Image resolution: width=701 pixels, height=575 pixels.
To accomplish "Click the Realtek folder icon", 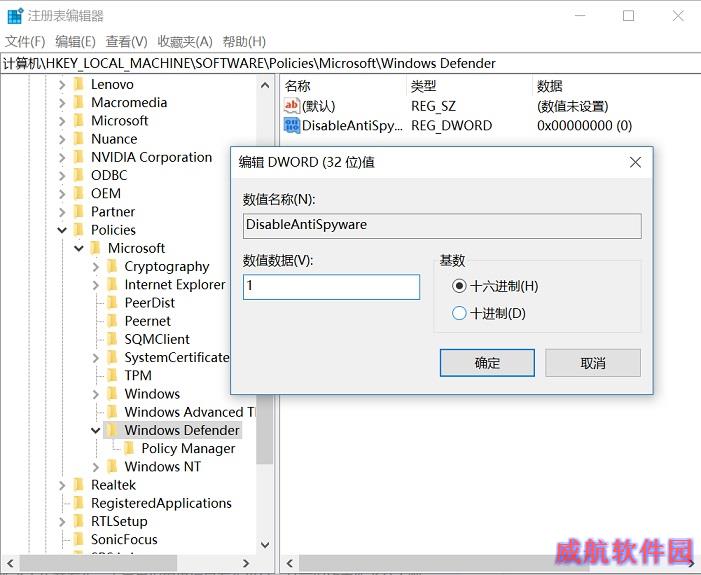I will tap(79, 485).
